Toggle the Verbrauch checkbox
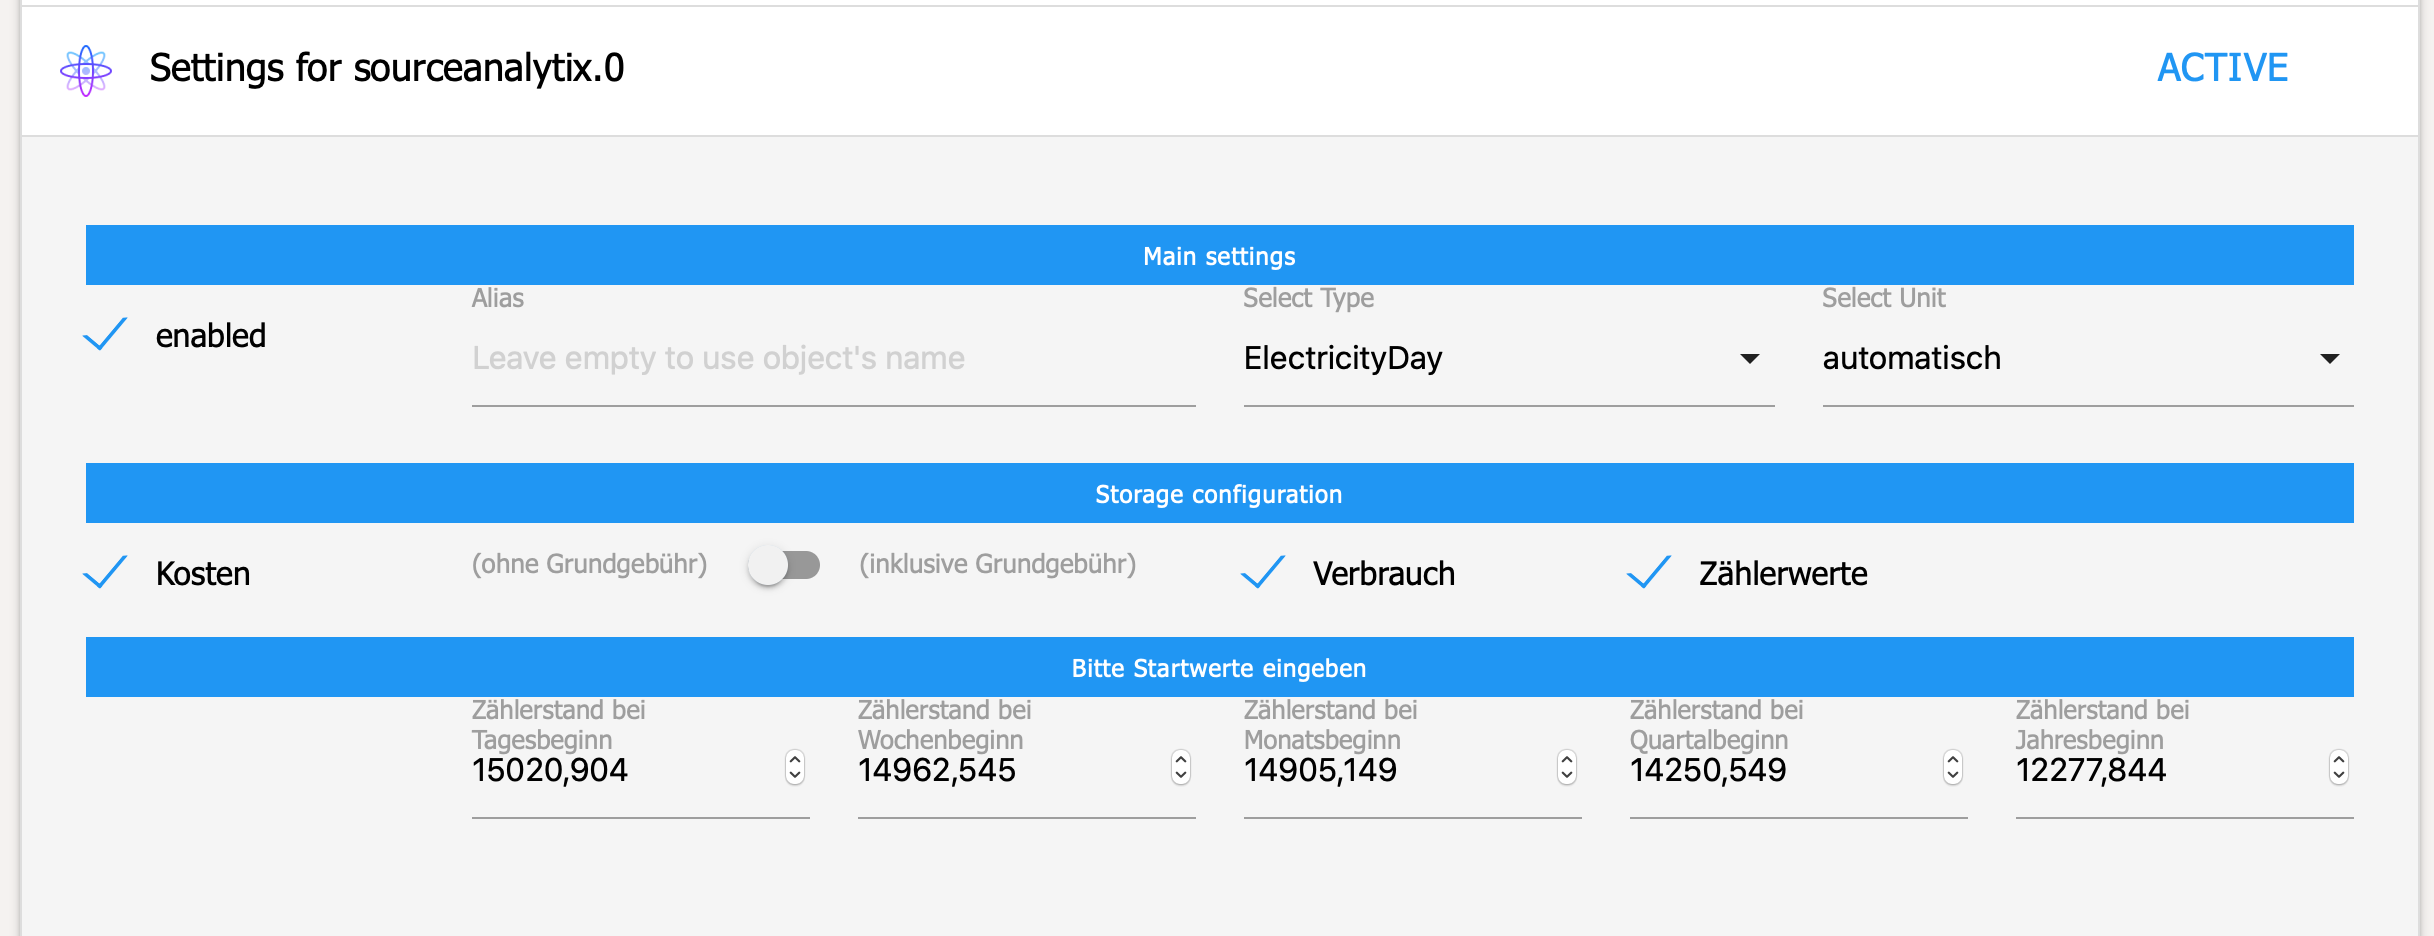This screenshot has width=2434, height=936. [x=1263, y=573]
